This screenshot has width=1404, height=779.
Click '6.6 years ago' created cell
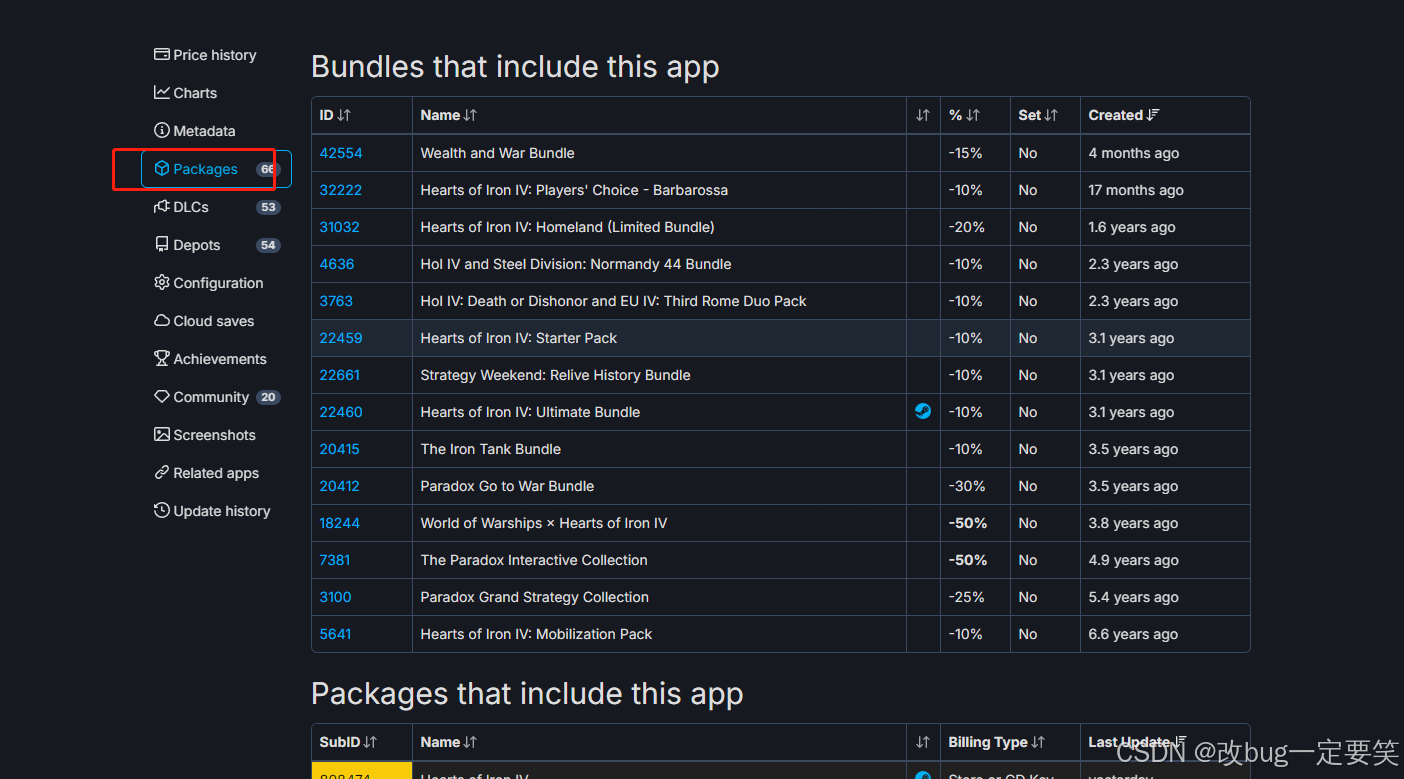point(1165,634)
